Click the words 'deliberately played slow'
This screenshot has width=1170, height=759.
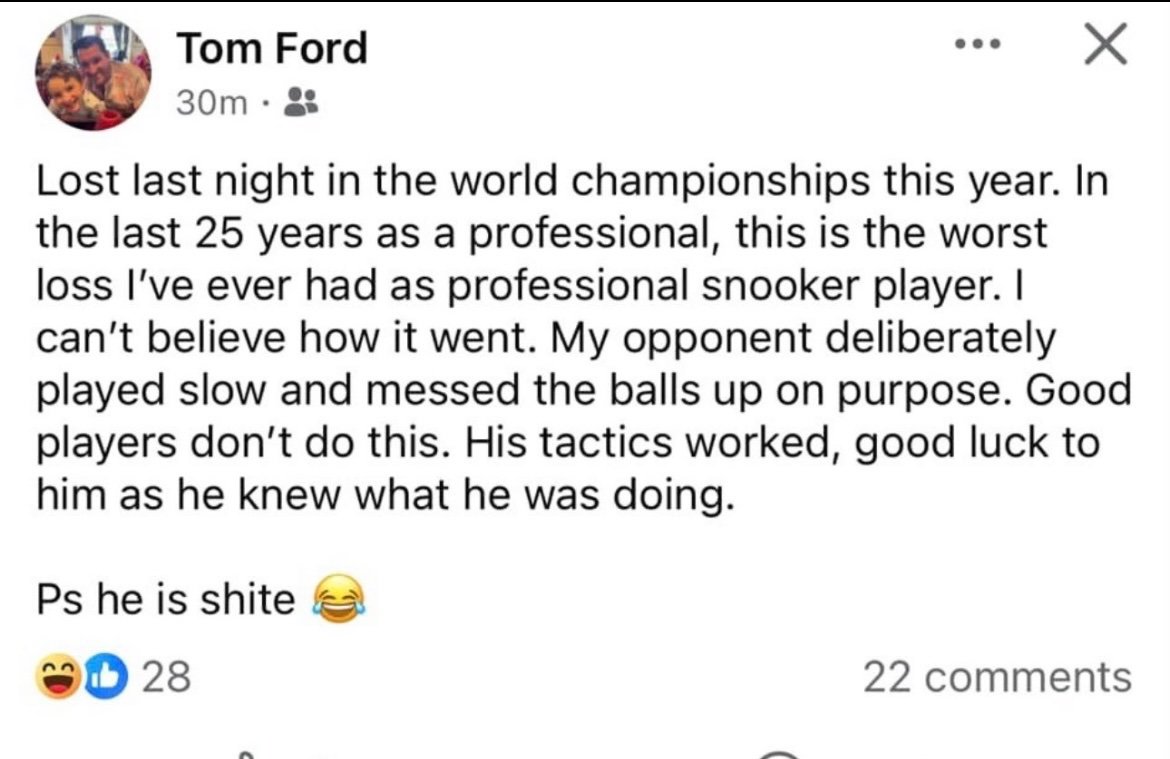point(546,363)
